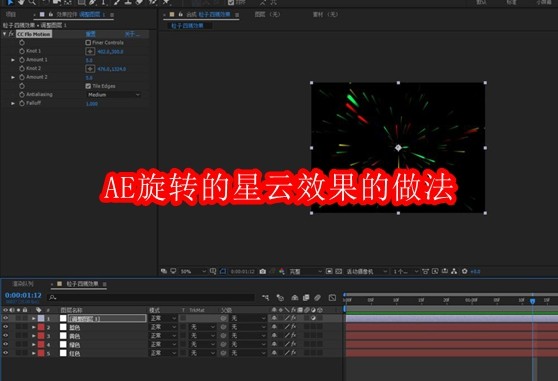This screenshot has height=381, width=558.
Task: Hide the 蓝色 layer eye icon
Action: click(x=5, y=327)
